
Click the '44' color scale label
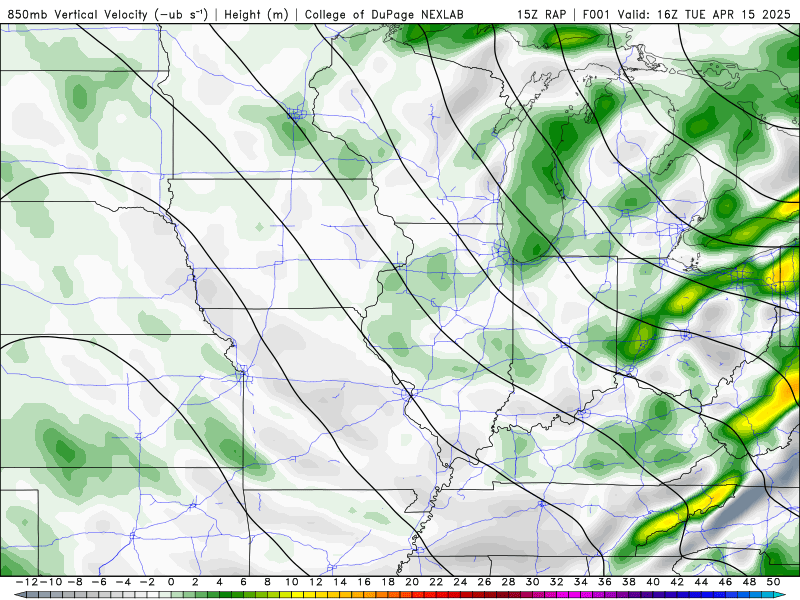pos(701,582)
